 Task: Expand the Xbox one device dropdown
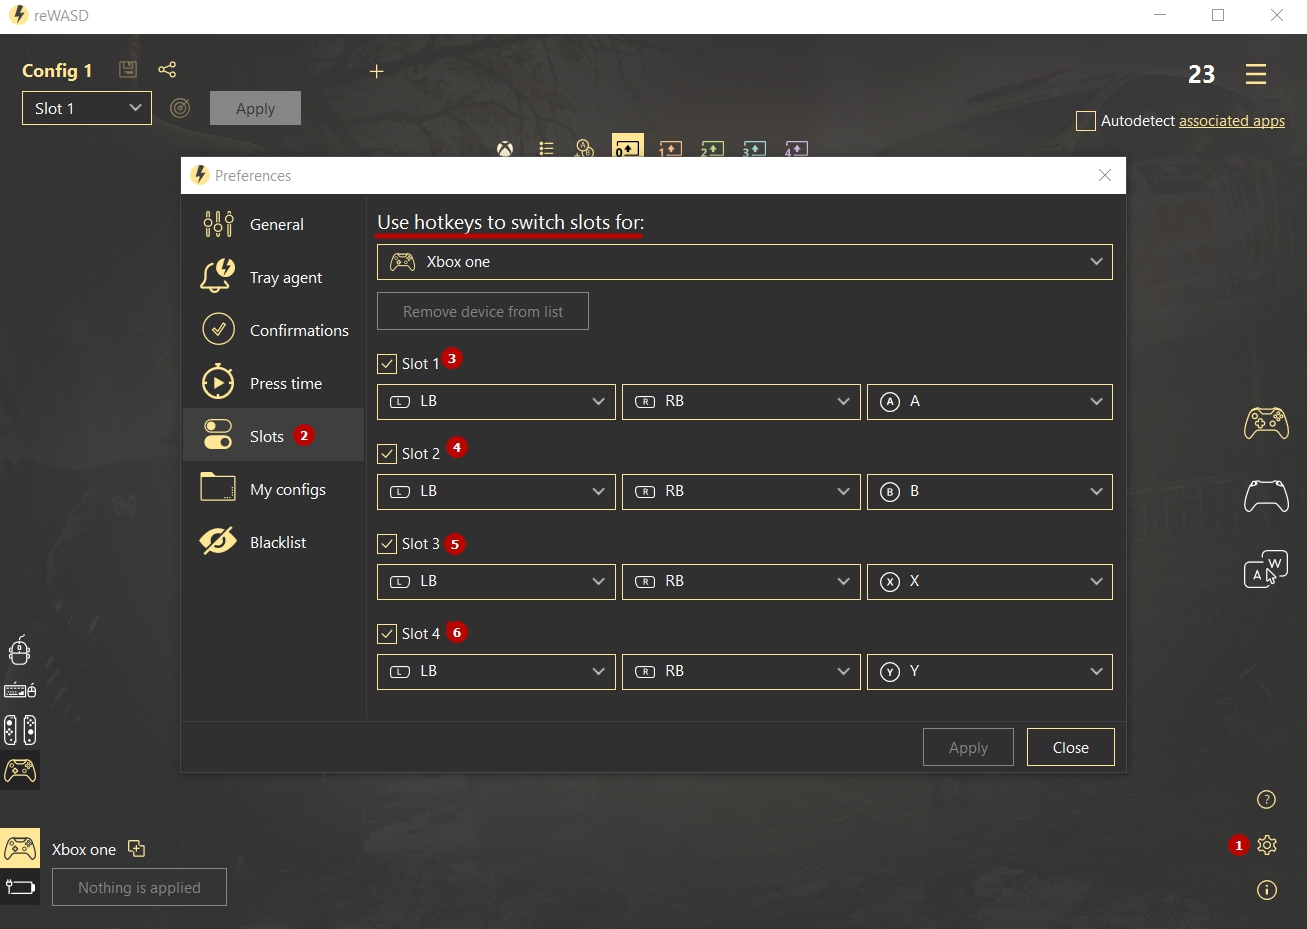(x=744, y=262)
